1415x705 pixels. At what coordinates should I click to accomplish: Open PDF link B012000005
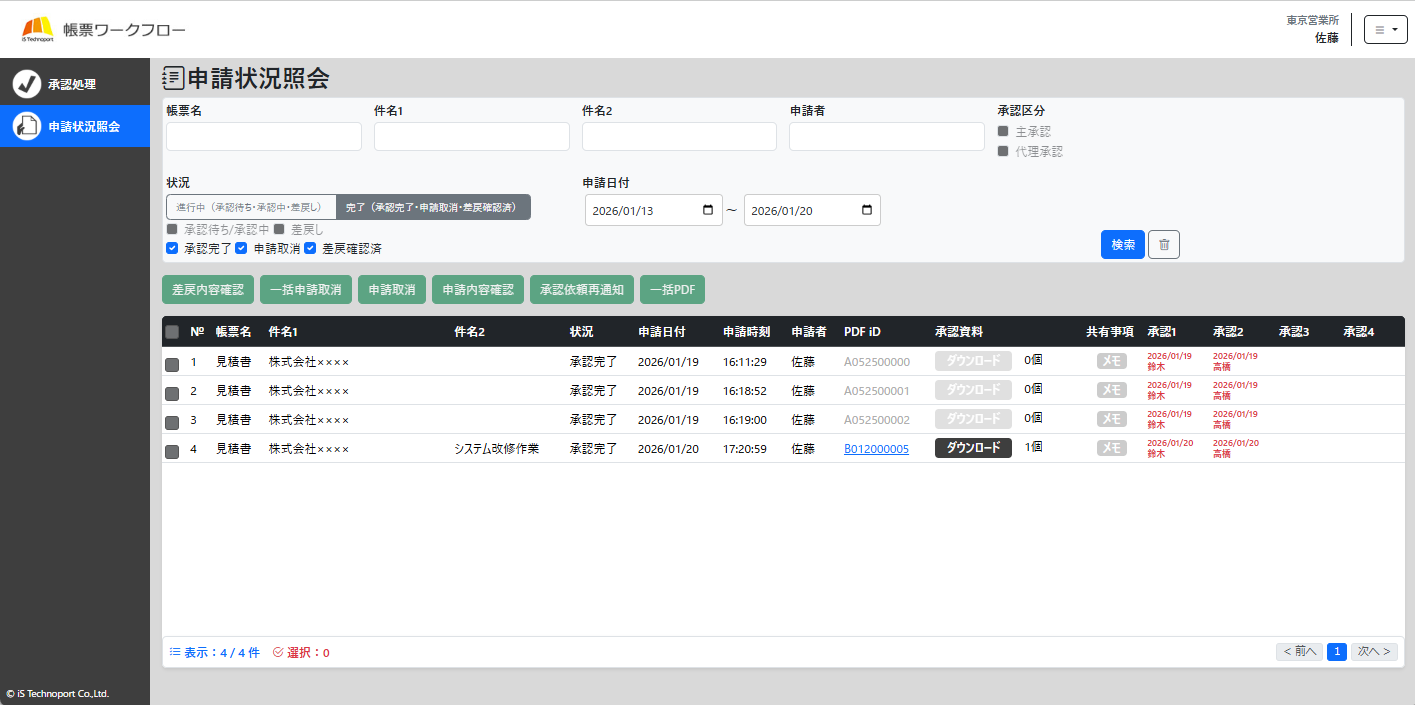pos(876,449)
